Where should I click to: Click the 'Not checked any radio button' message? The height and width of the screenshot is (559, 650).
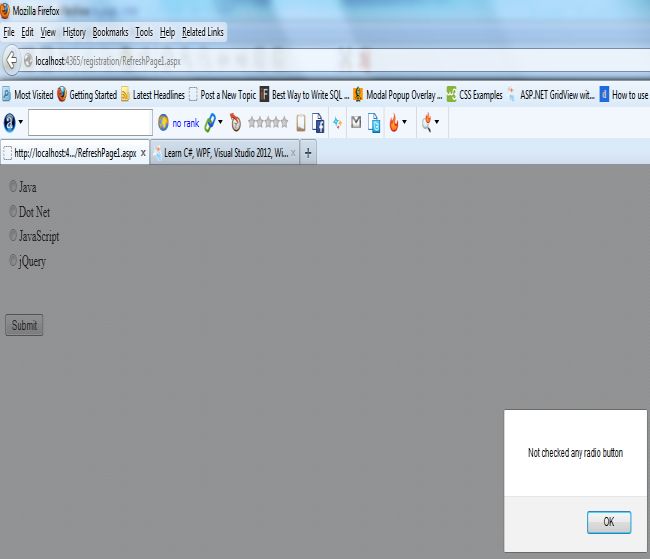[575, 453]
